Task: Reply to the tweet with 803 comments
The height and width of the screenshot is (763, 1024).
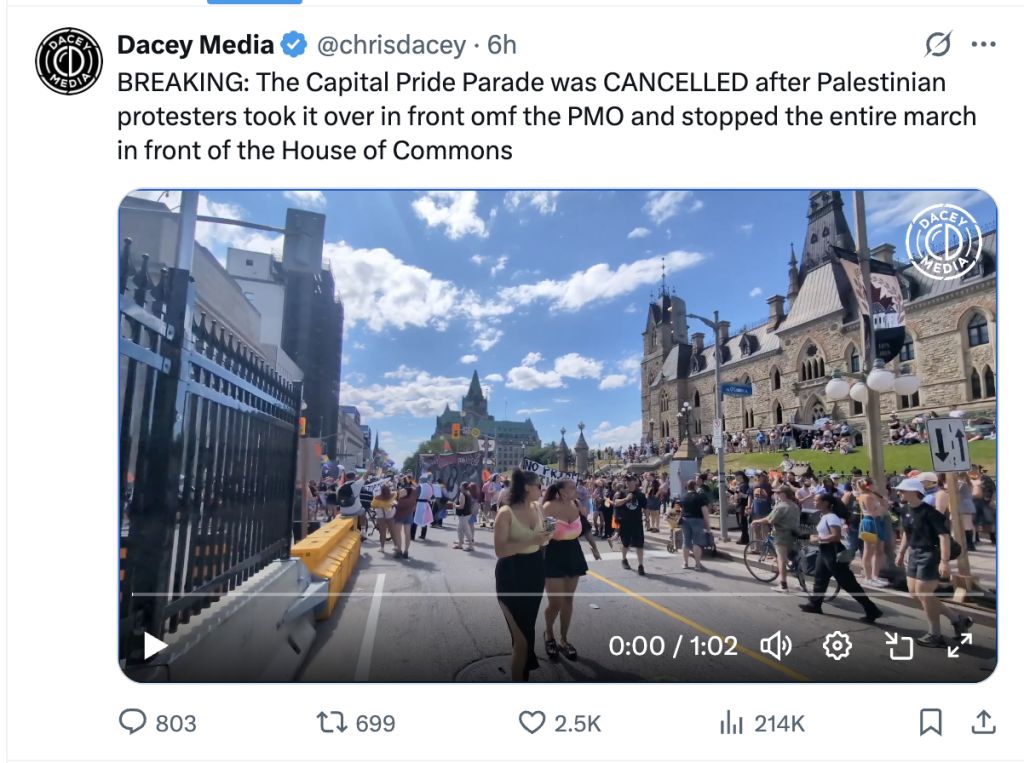Action: click(157, 722)
